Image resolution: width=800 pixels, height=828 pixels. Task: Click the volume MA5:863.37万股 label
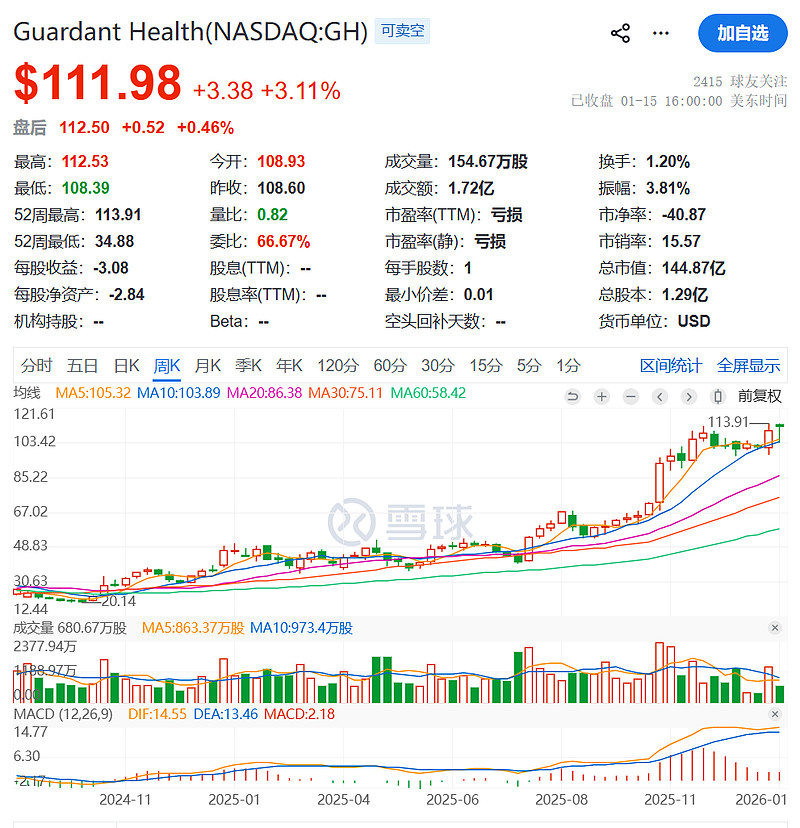coord(193,628)
